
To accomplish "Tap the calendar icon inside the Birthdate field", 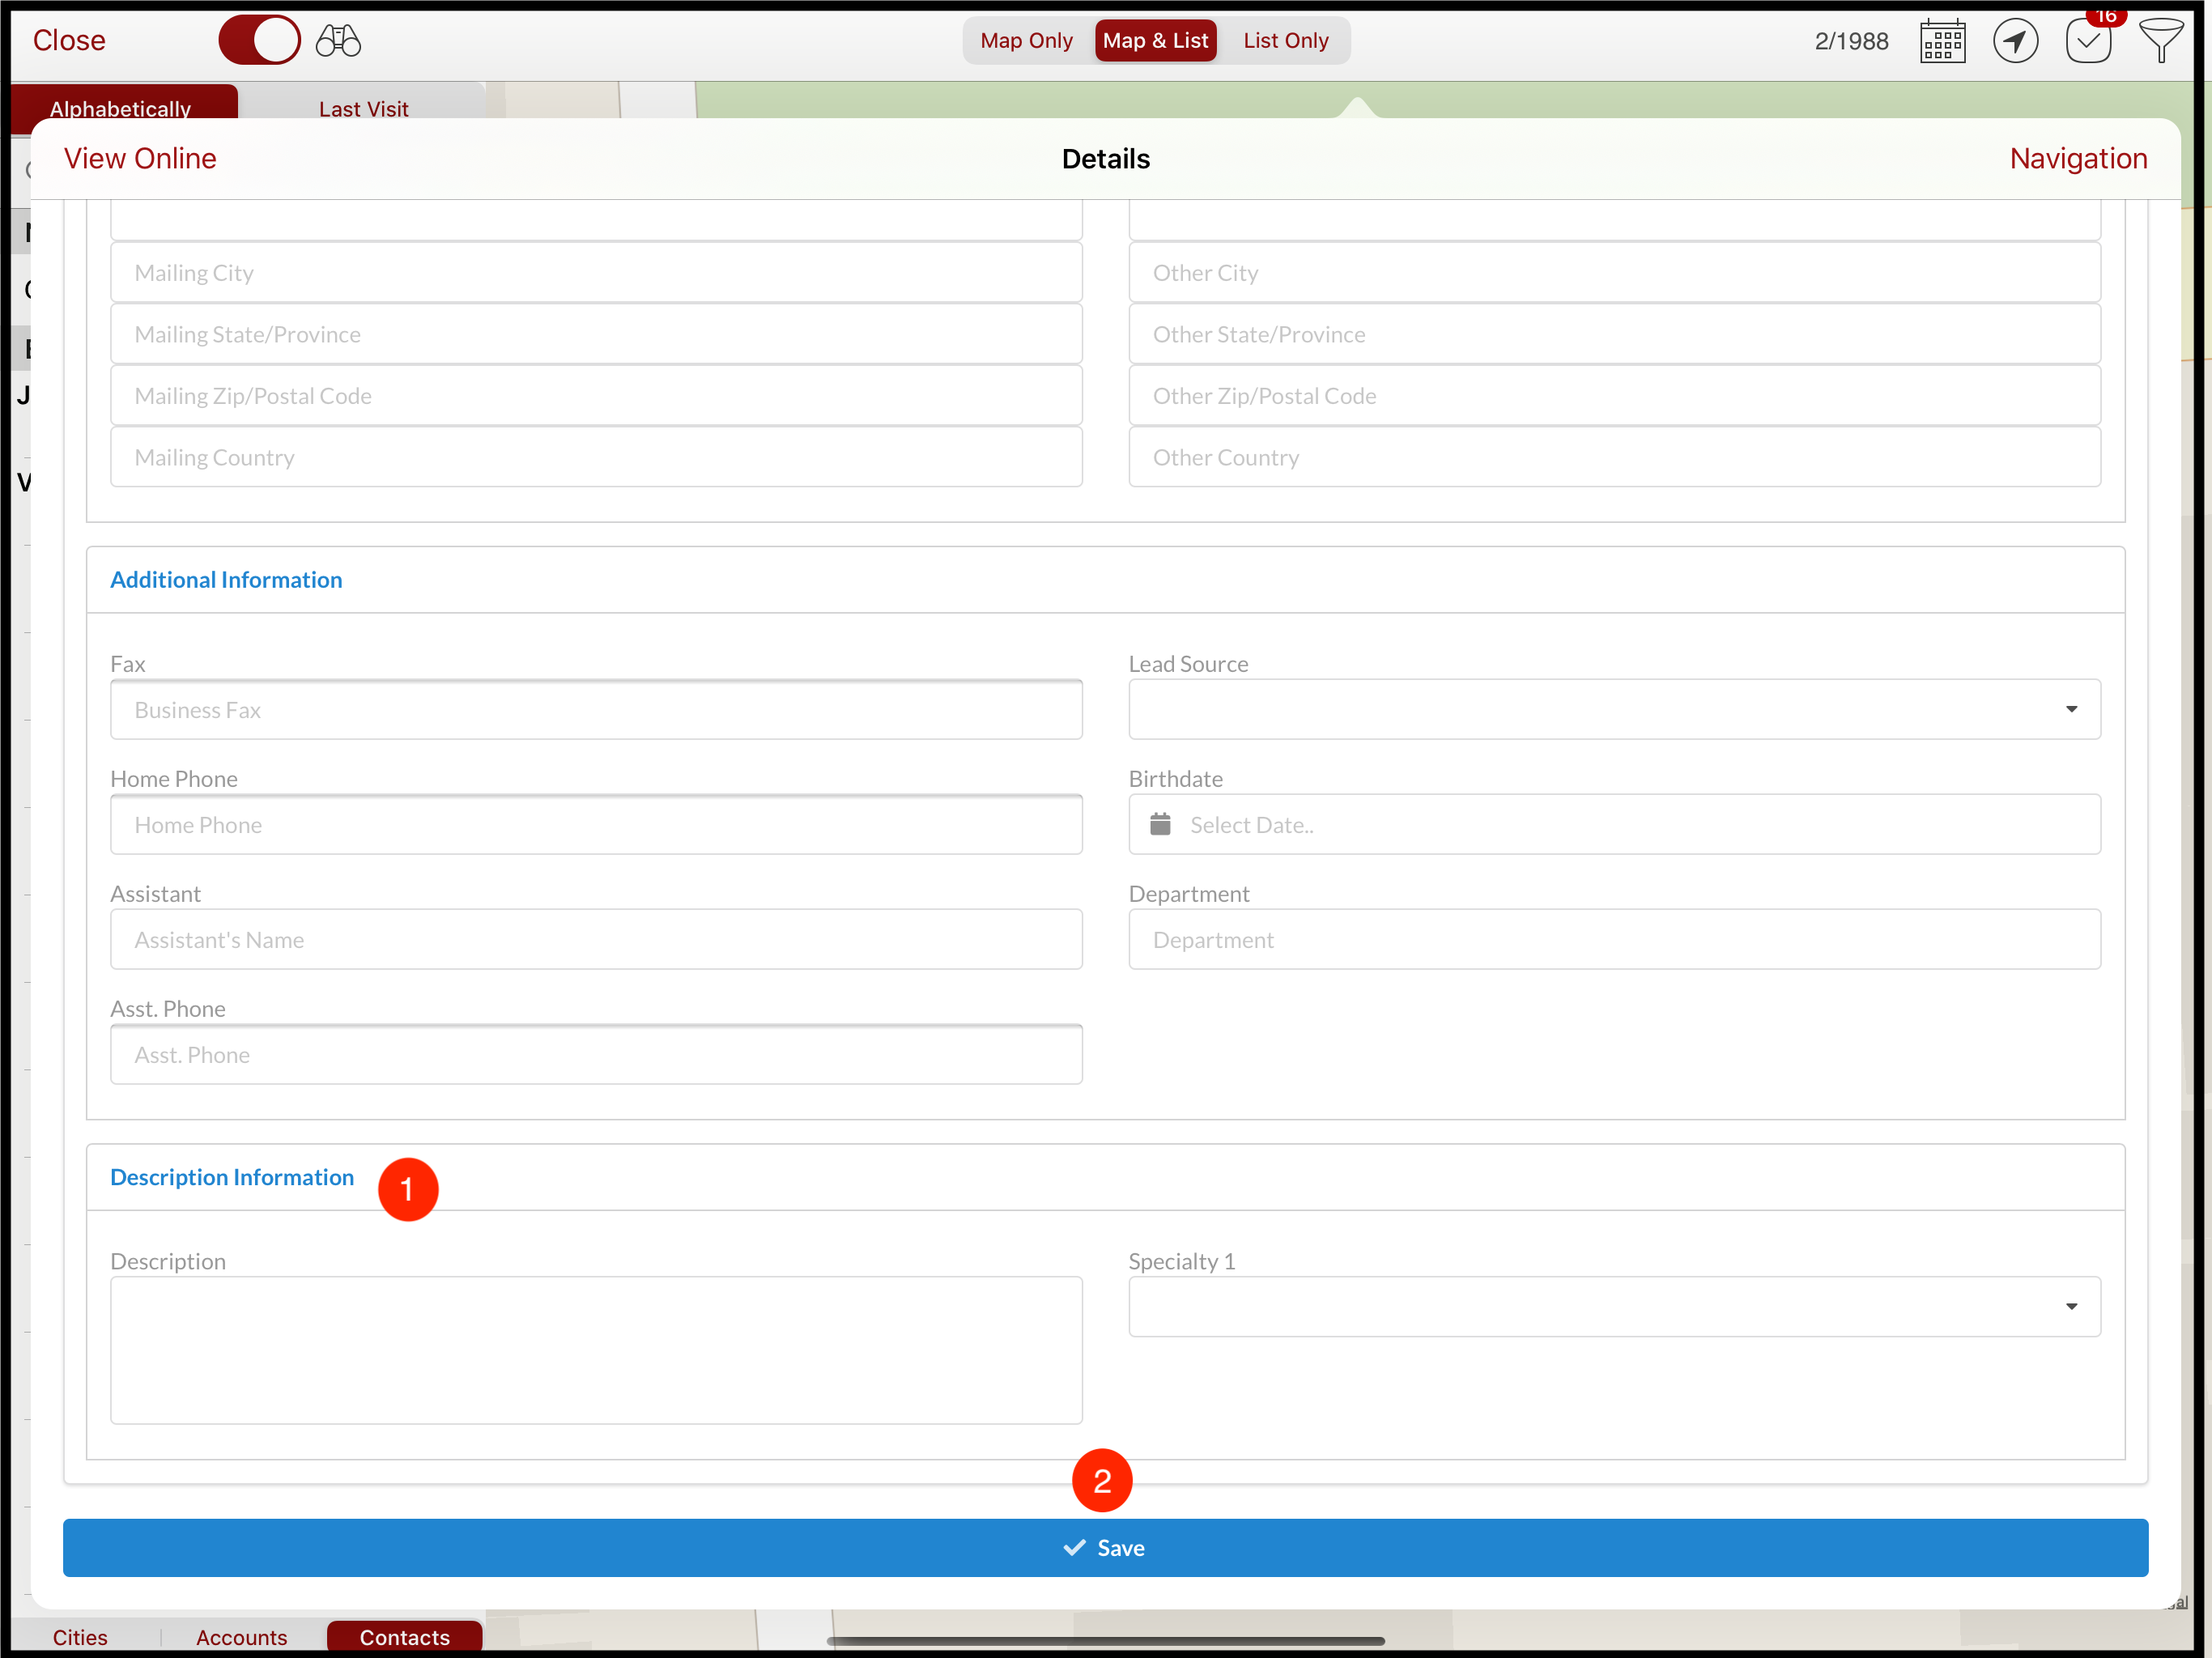I will tap(1160, 824).
